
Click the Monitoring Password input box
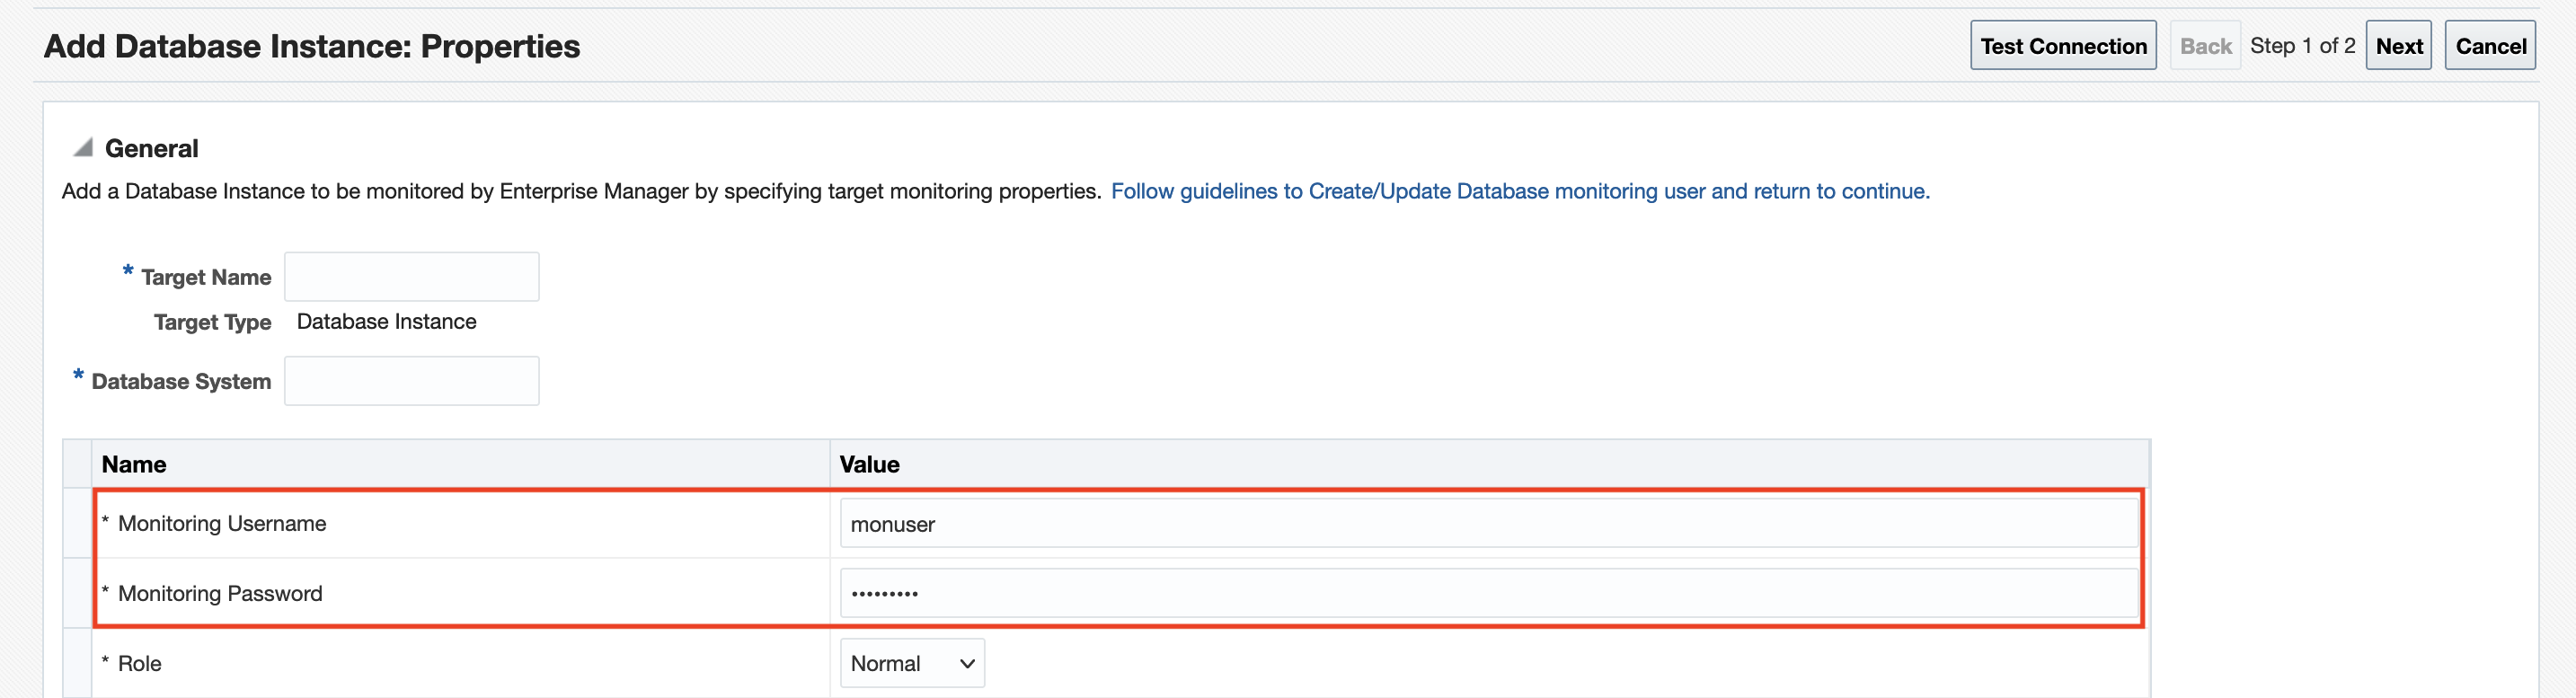[x=1488, y=594]
